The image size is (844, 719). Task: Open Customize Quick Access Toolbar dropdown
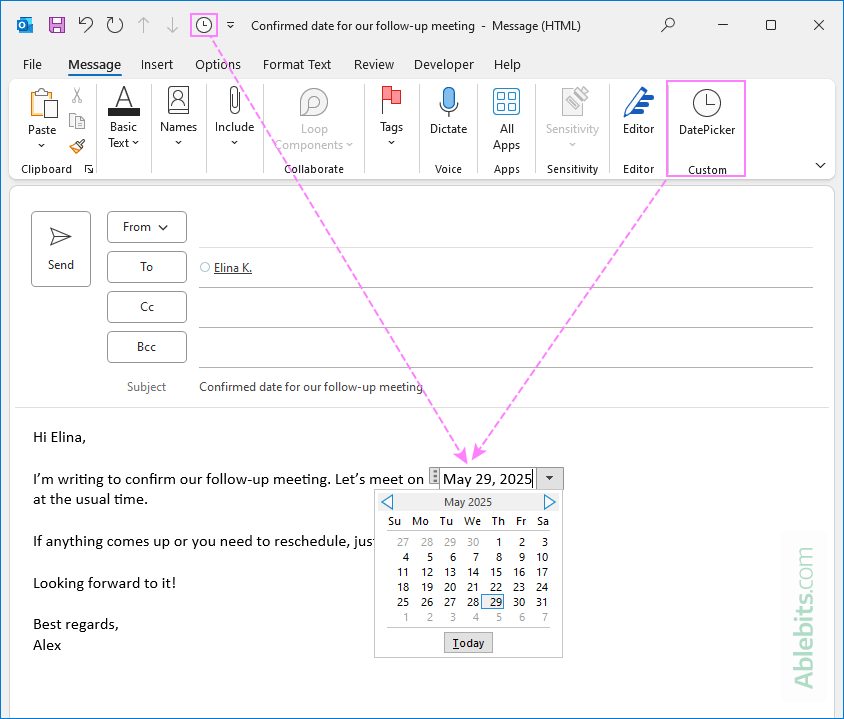click(230, 25)
